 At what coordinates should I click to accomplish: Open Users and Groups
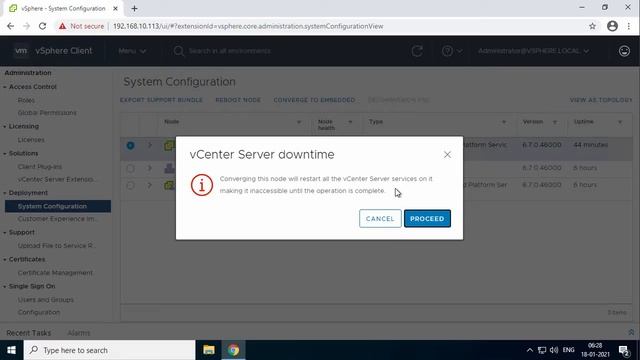[46, 300]
